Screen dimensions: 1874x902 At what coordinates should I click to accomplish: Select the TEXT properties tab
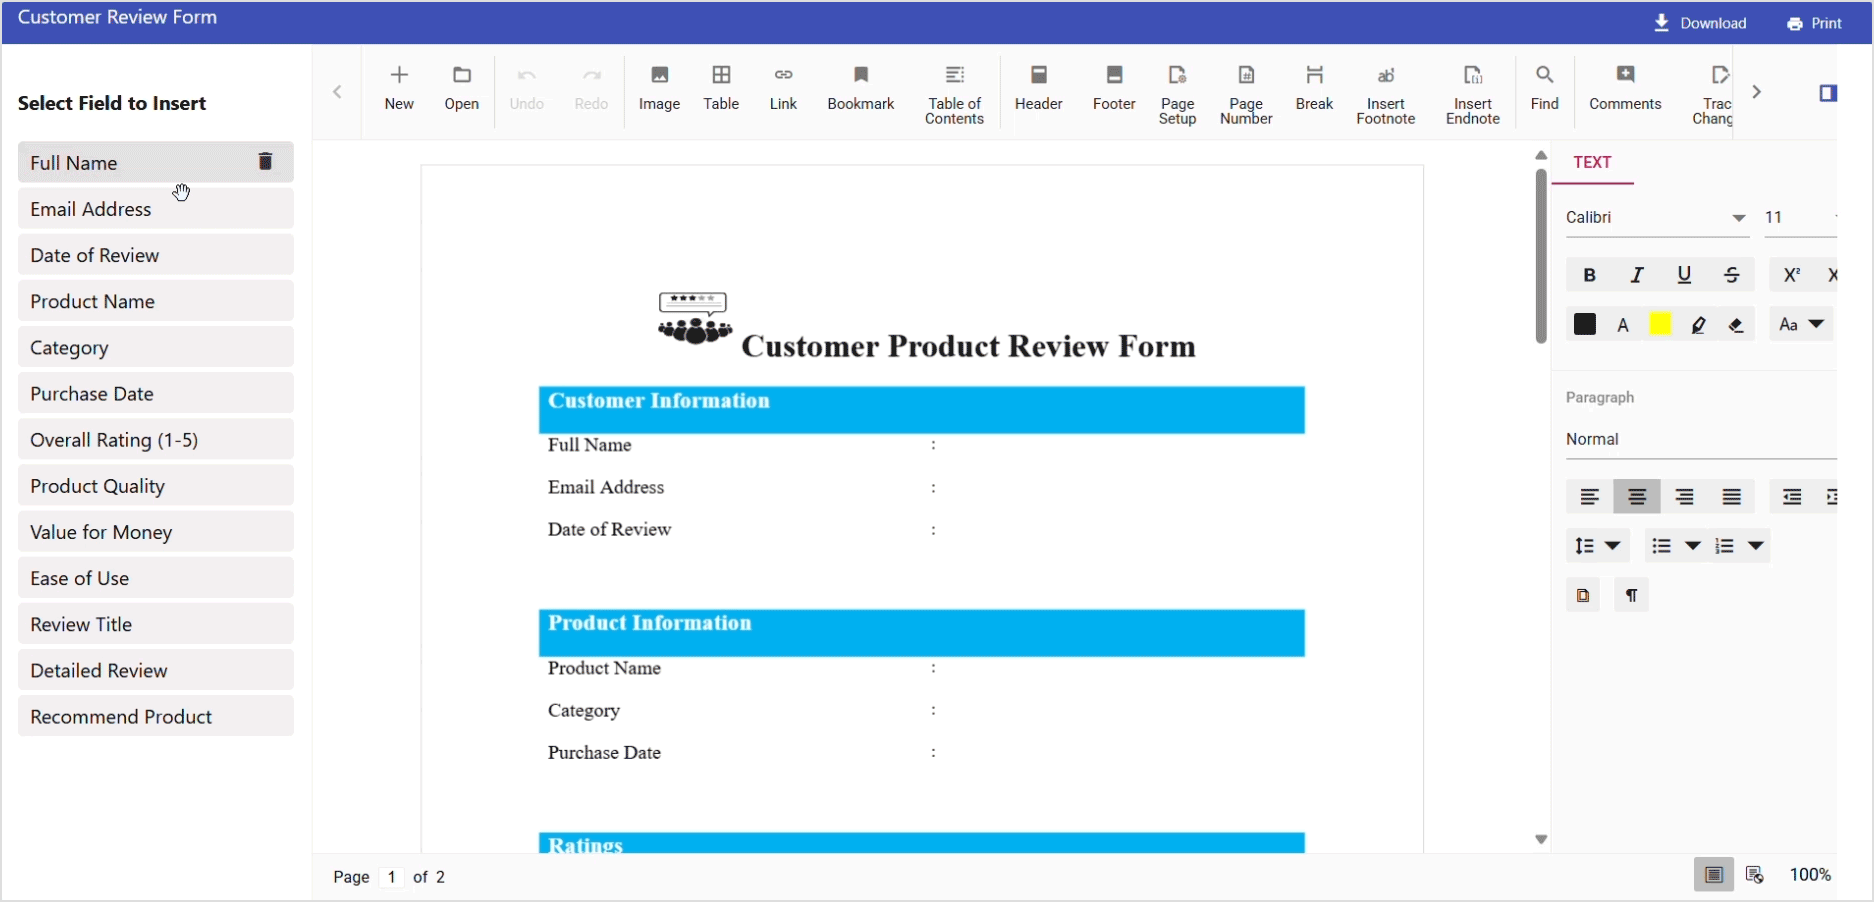click(x=1592, y=163)
